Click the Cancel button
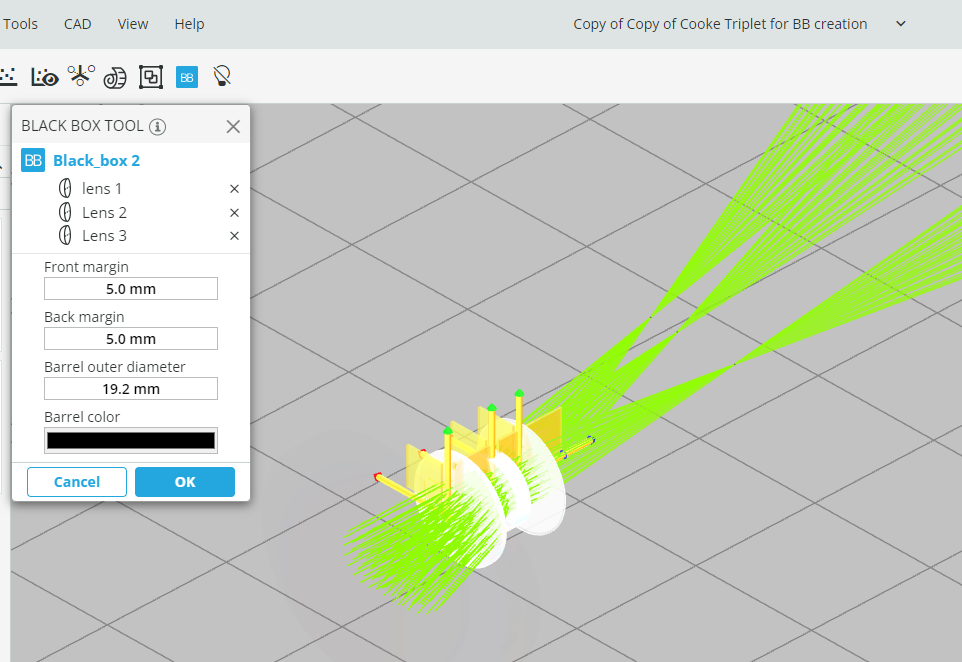Viewport: 962px width, 662px height. 77,482
